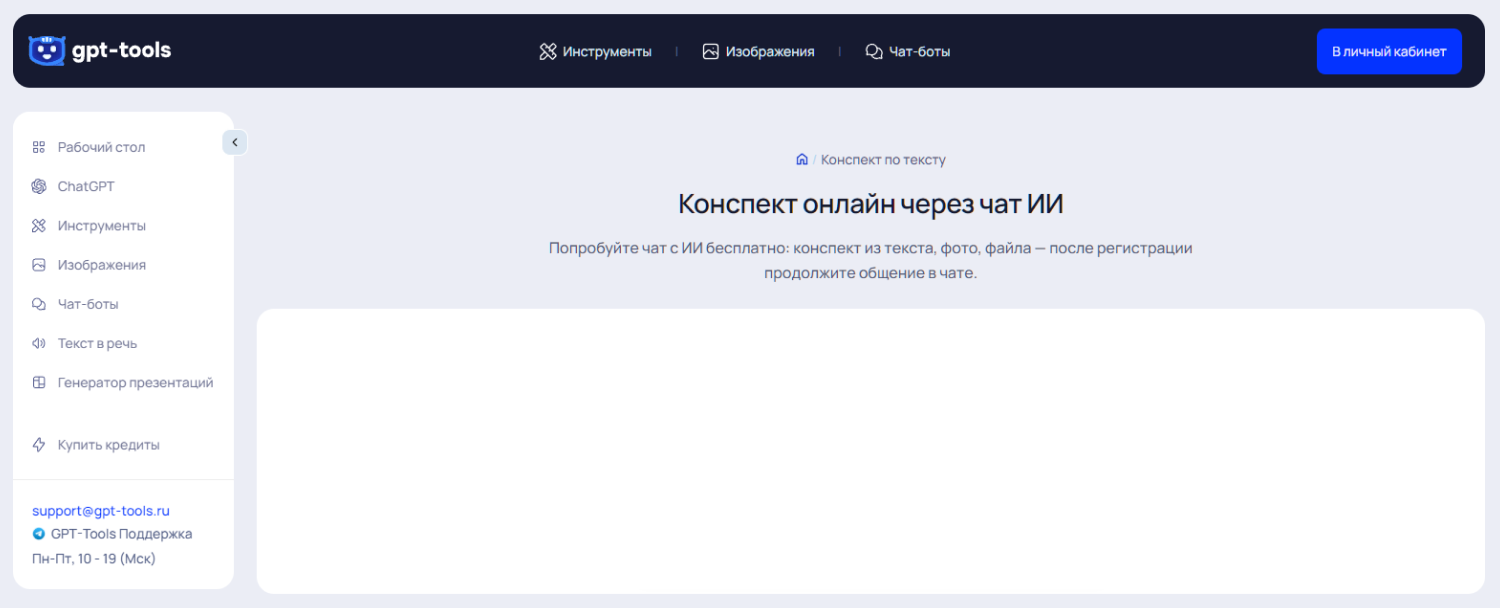Image resolution: width=1500 pixels, height=608 pixels.
Task: Click the Купить кредиты lightning icon
Action: click(38, 445)
